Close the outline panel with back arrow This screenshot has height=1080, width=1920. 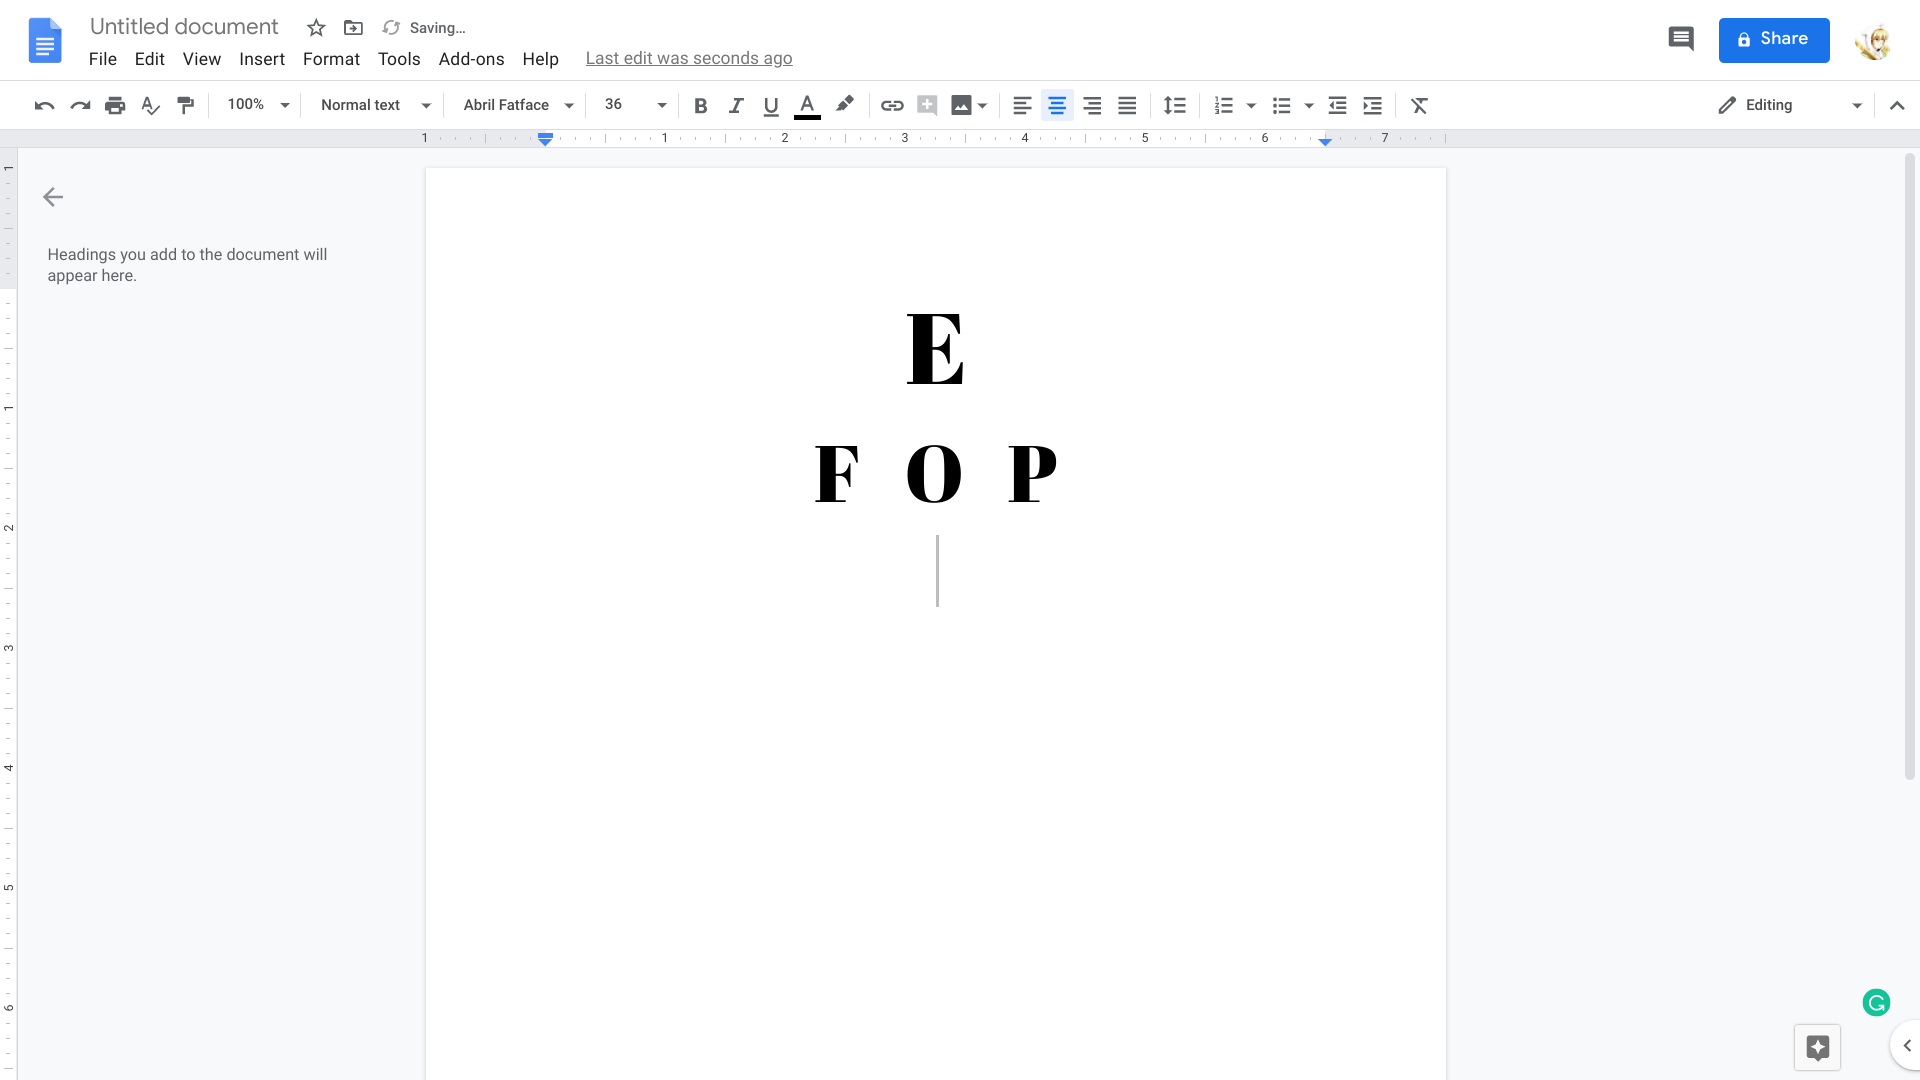(53, 197)
